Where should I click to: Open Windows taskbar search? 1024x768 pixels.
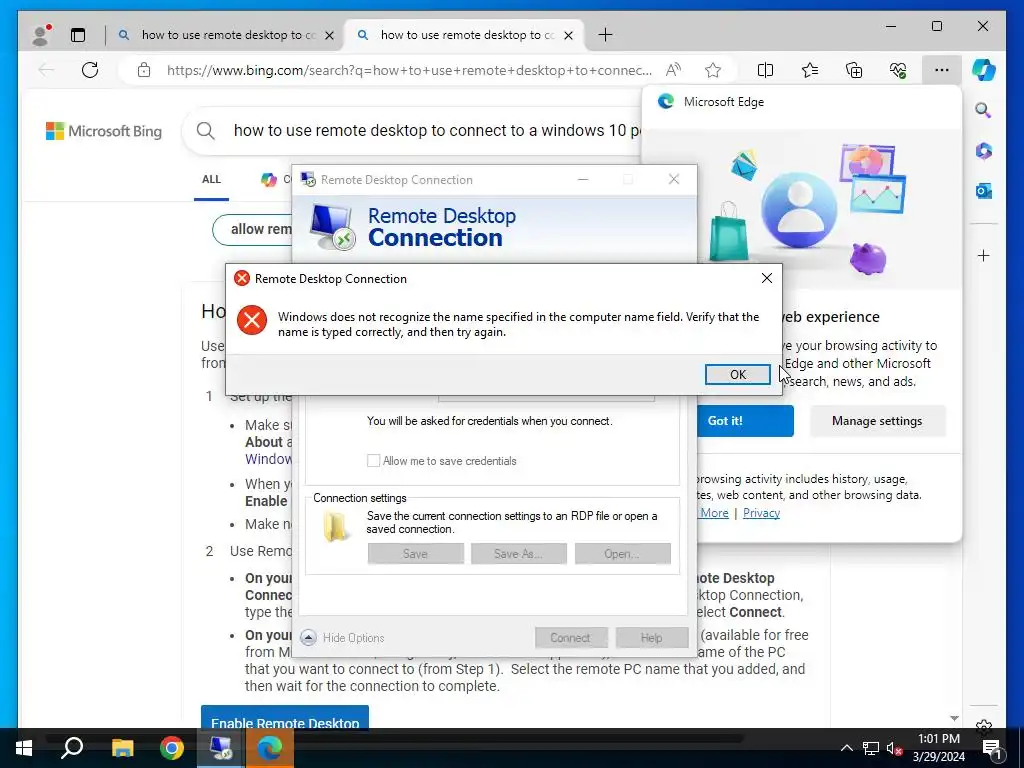point(72,748)
